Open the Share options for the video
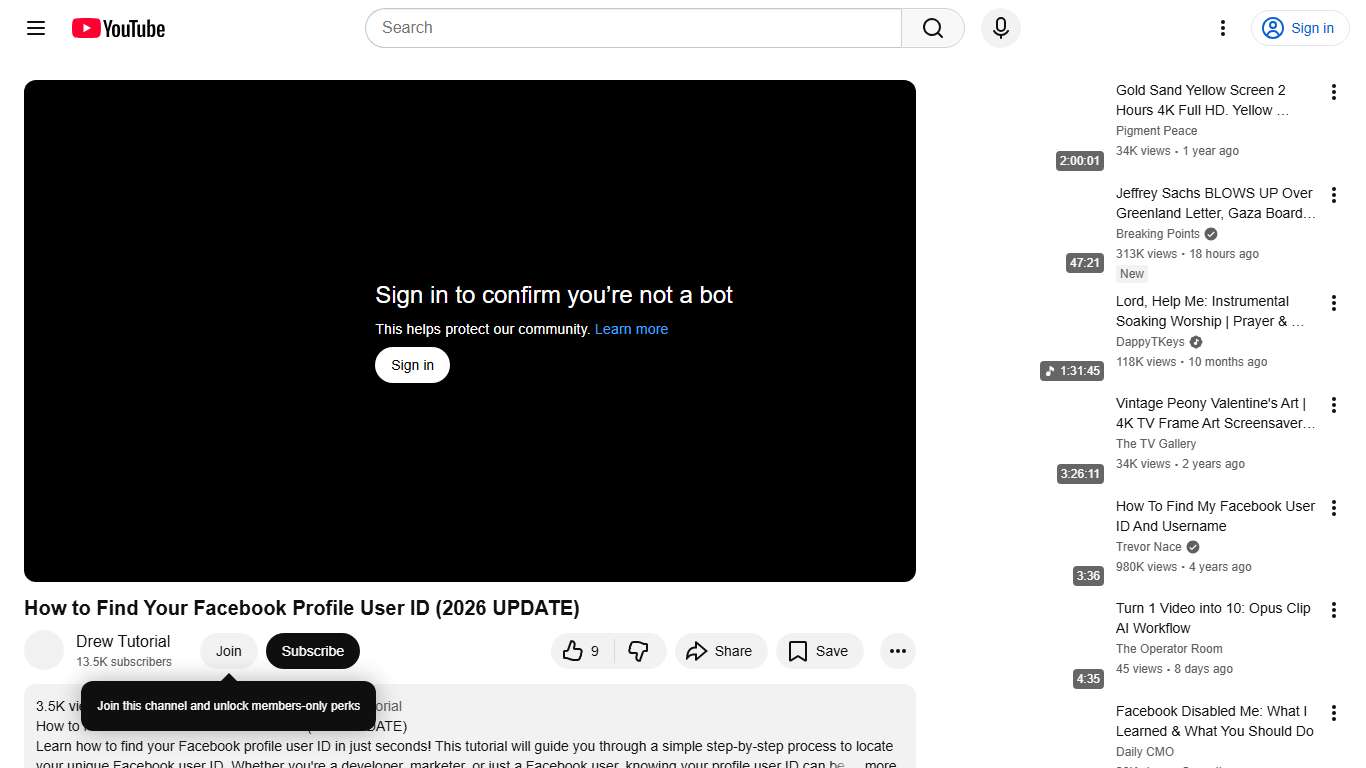The width and height of the screenshot is (1366, 768). (721, 651)
